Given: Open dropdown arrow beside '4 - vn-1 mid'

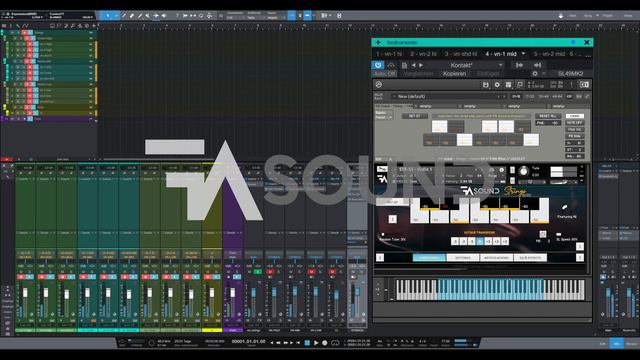Looking at the screenshot, I should coord(523,54).
